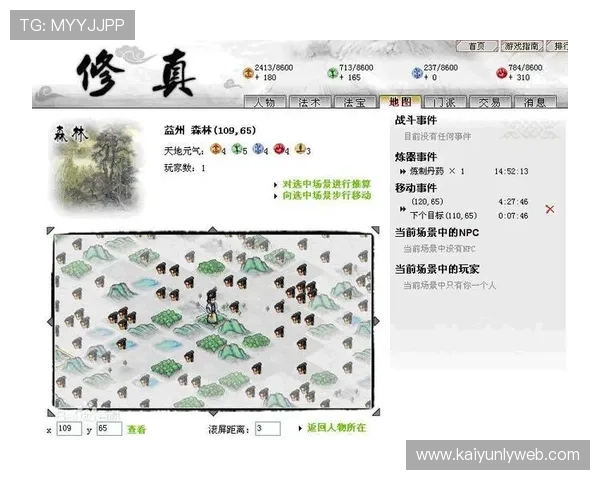Click the gold element icon showing 2413/8600
The width and height of the screenshot is (600, 480).
click(248, 72)
